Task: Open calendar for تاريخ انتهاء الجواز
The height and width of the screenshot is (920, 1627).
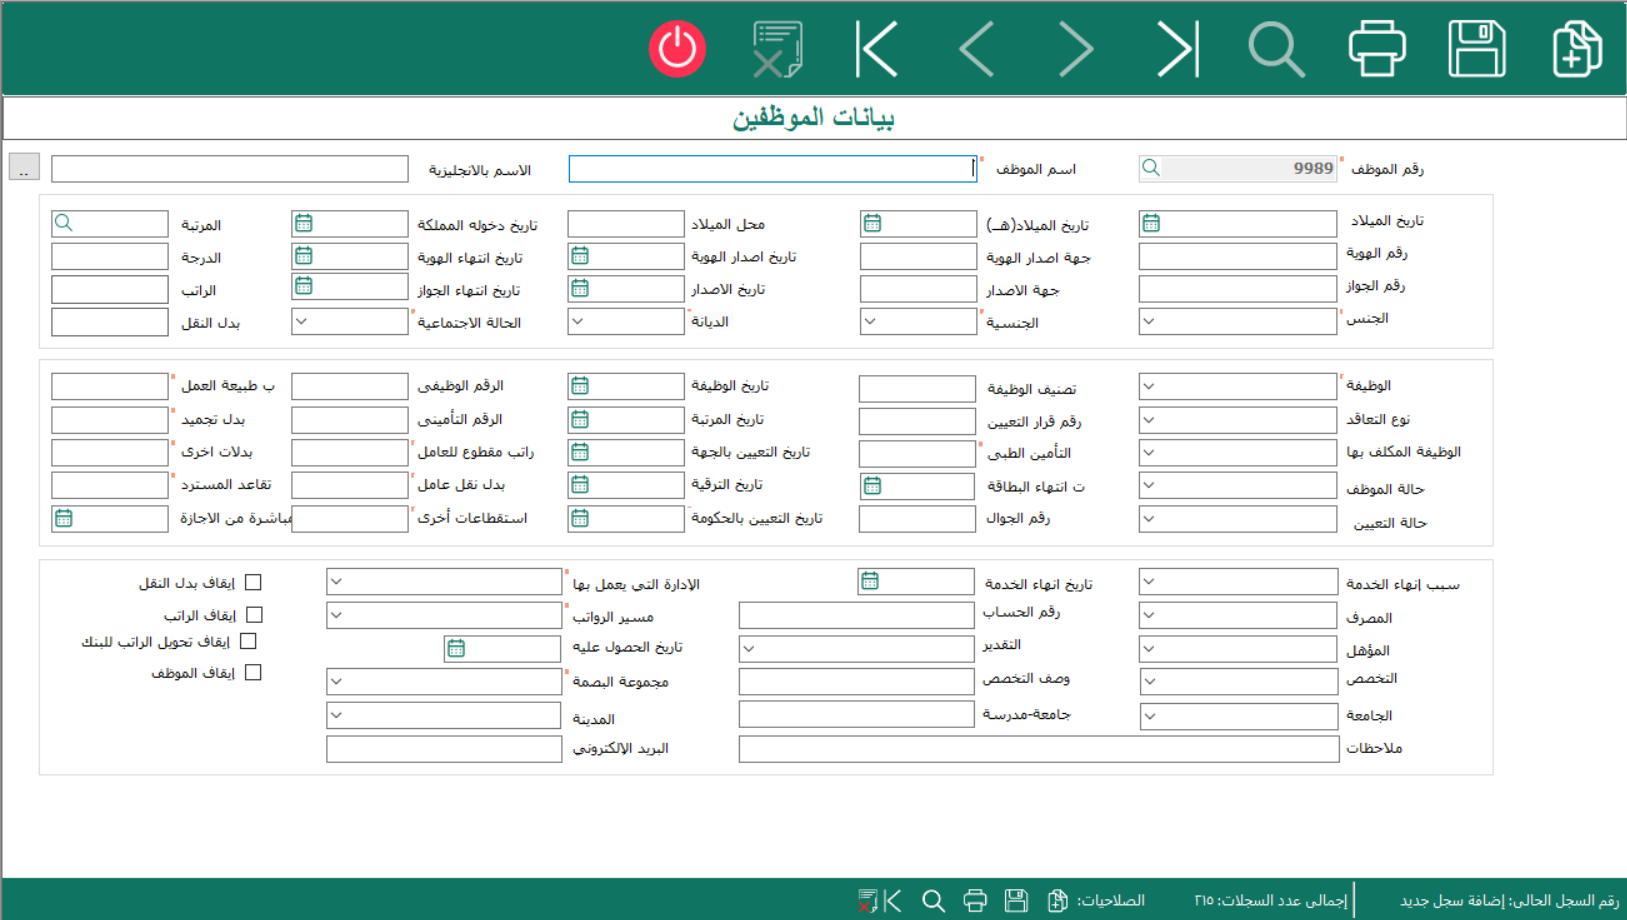Action: [304, 286]
